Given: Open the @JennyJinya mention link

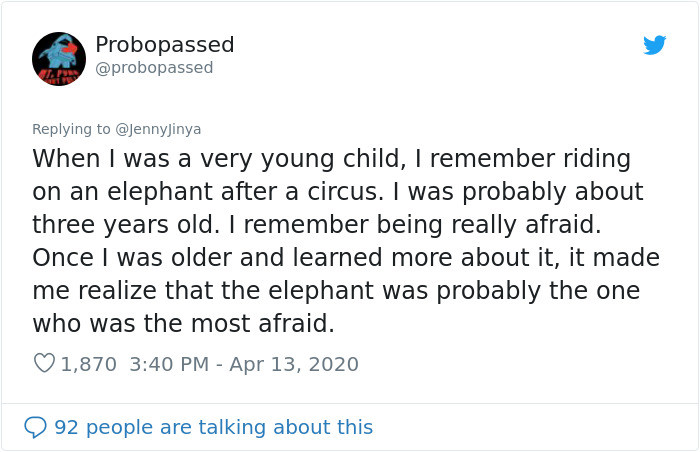Looking at the screenshot, I should point(158,129).
